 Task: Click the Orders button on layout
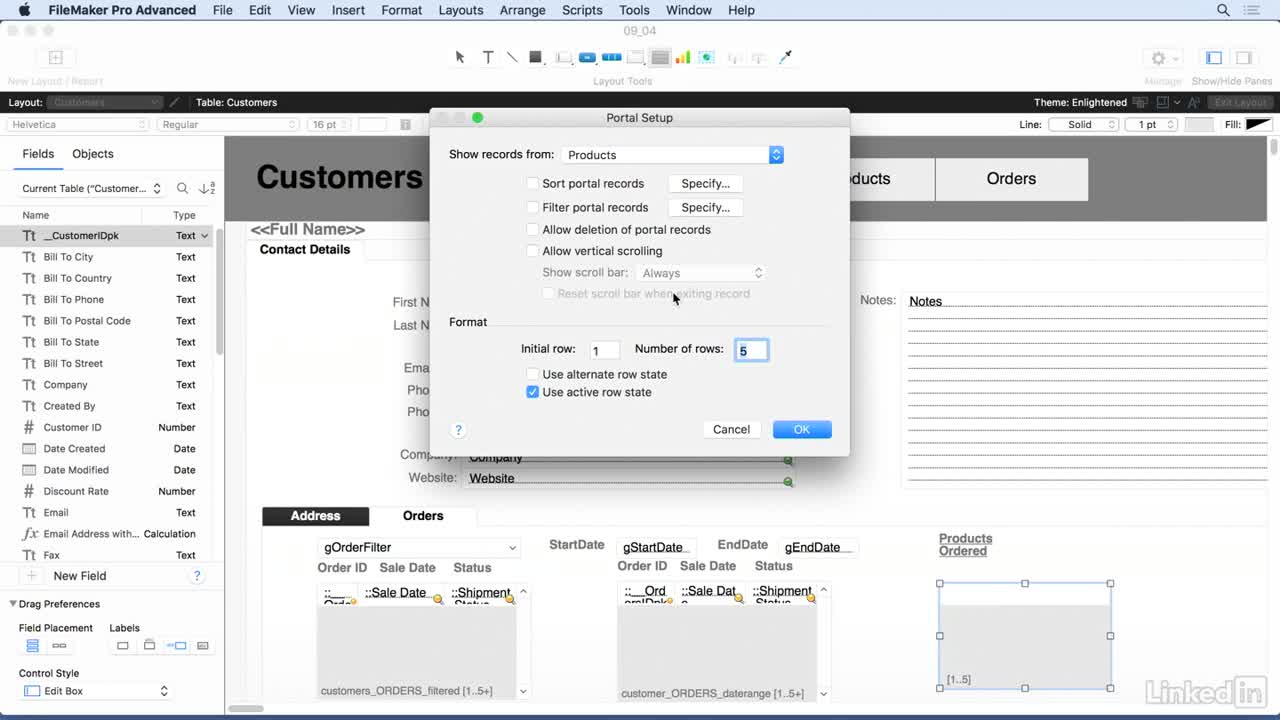(x=1011, y=179)
